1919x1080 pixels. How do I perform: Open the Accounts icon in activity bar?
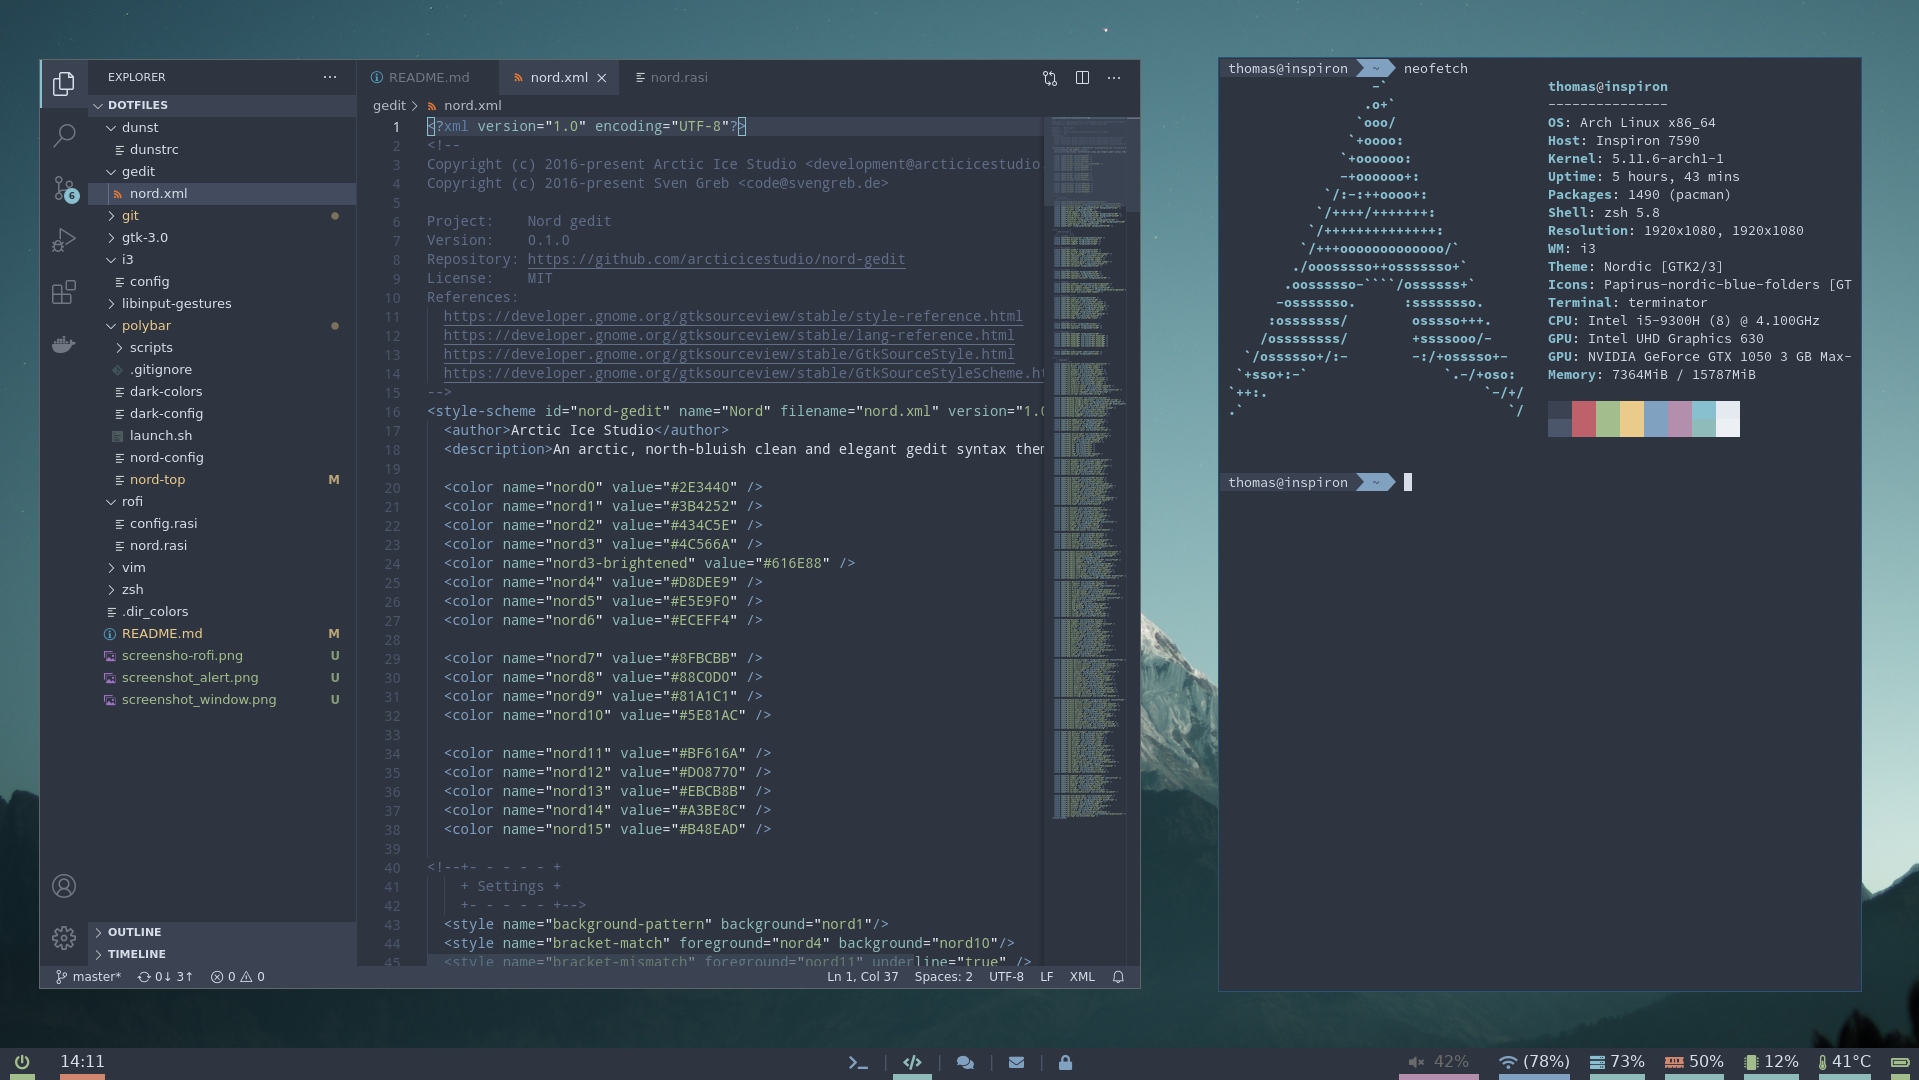click(64, 886)
